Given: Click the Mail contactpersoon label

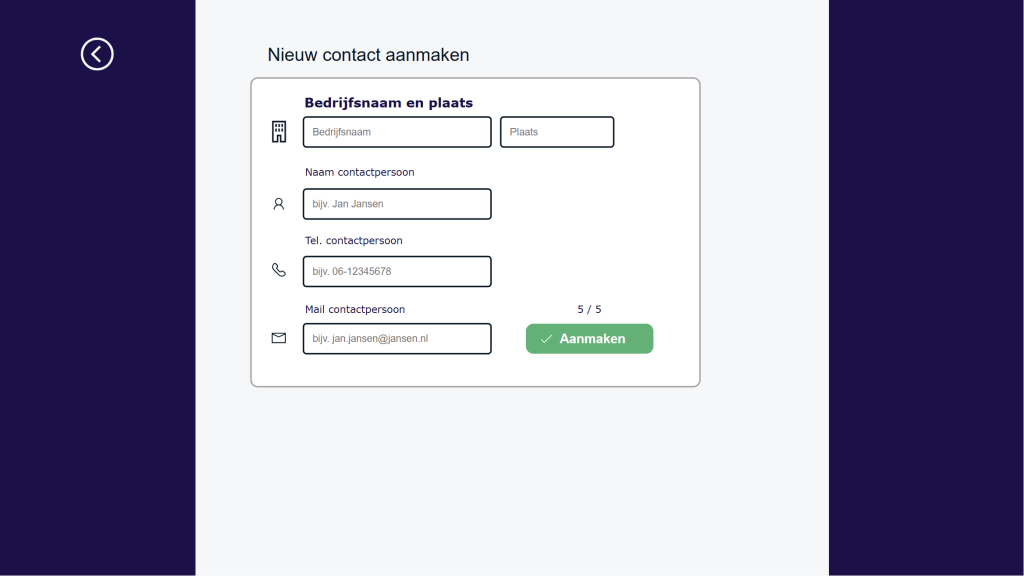Looking at the screenshot, I should pos(355,310).
